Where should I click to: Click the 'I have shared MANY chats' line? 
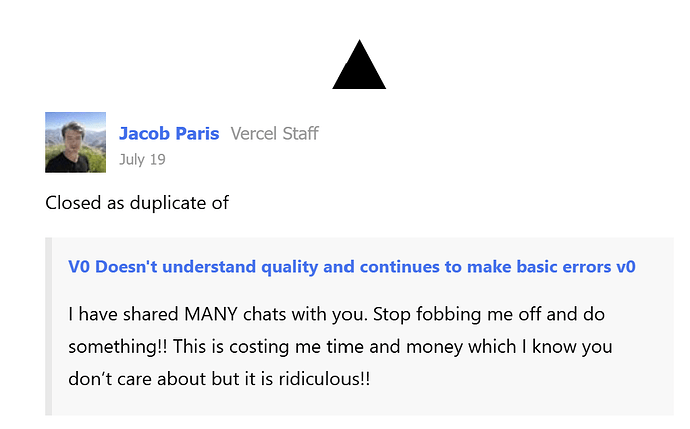click(x=337, y=314)
